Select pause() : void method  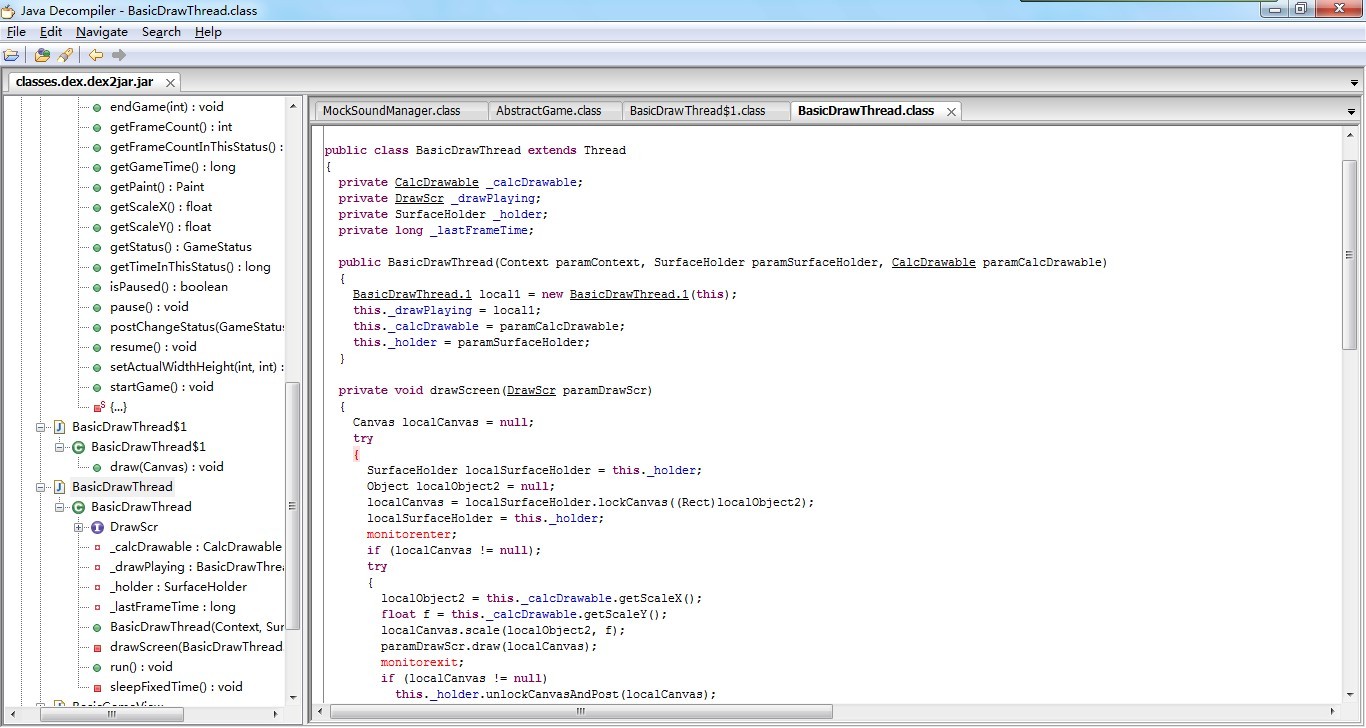pyautogui.click(x=149, y=307)
